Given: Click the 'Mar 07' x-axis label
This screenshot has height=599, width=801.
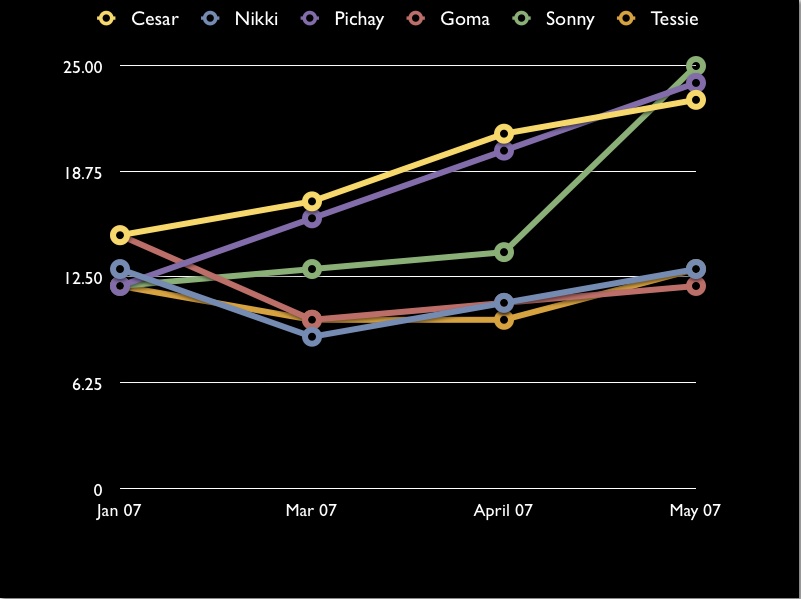Looking at the screenshot, I should 312,511.
